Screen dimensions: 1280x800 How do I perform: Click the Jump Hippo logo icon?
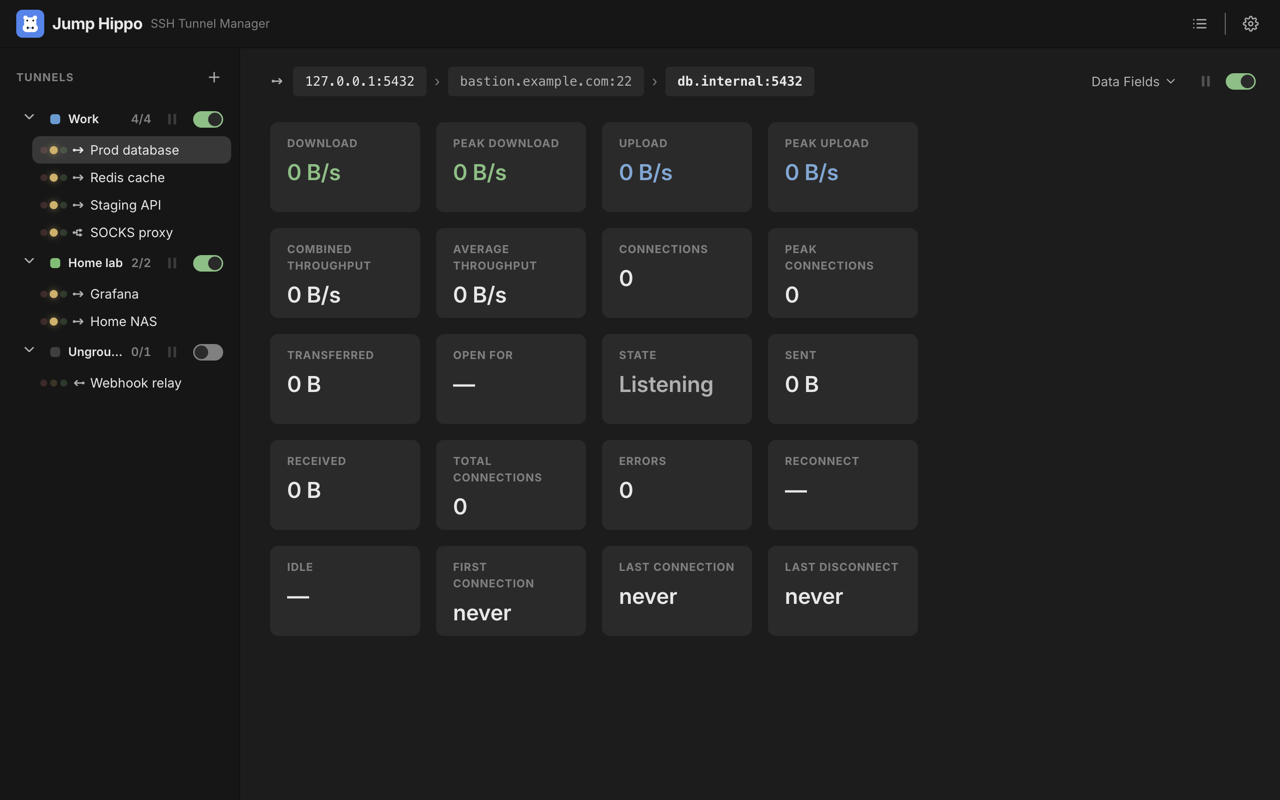30,24
